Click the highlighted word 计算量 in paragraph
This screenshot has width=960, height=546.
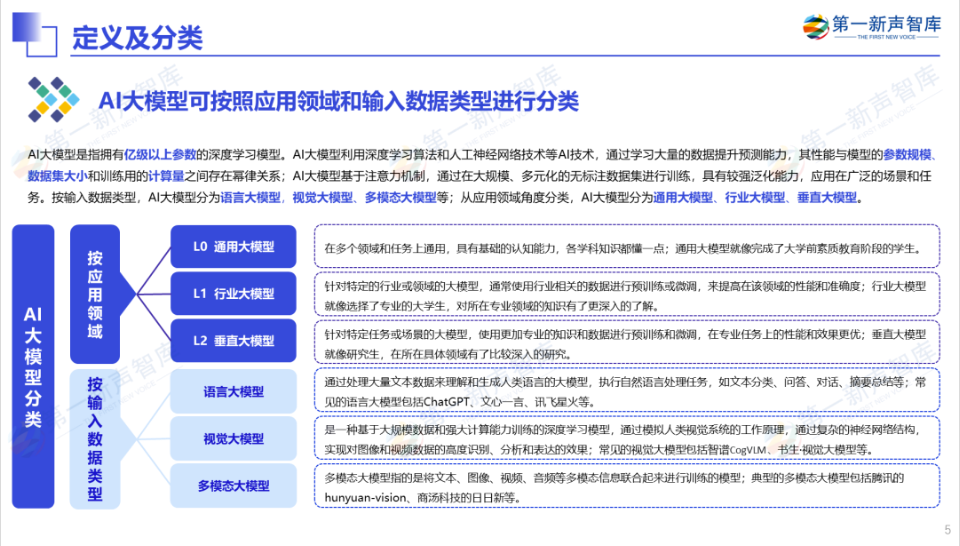click(167, 176)
